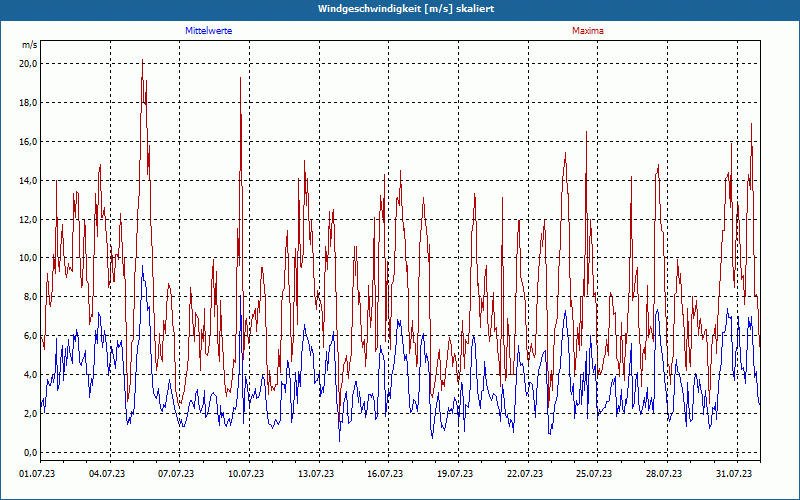Click the 10.07.23 date label
Viewport: 800px width, 500px height.
tap(246, 474)
